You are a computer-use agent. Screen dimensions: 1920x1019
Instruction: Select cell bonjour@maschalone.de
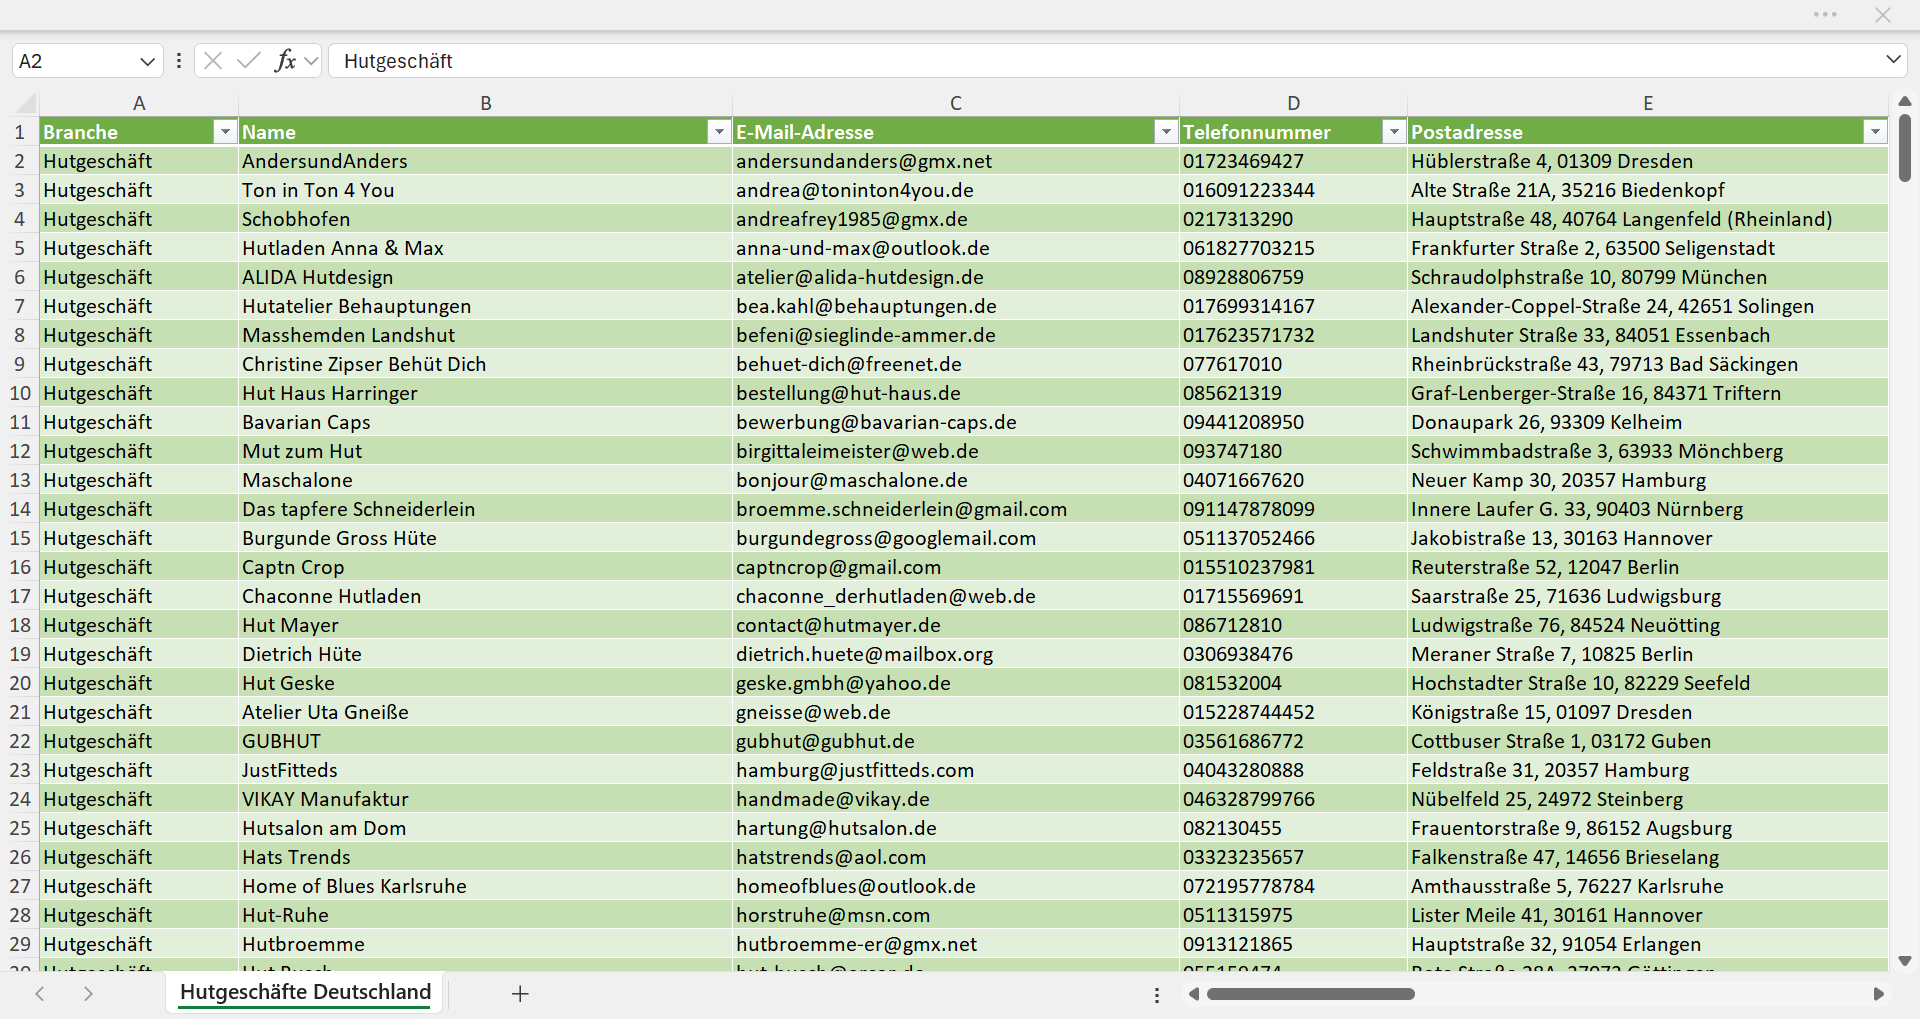tap(956, 480)
